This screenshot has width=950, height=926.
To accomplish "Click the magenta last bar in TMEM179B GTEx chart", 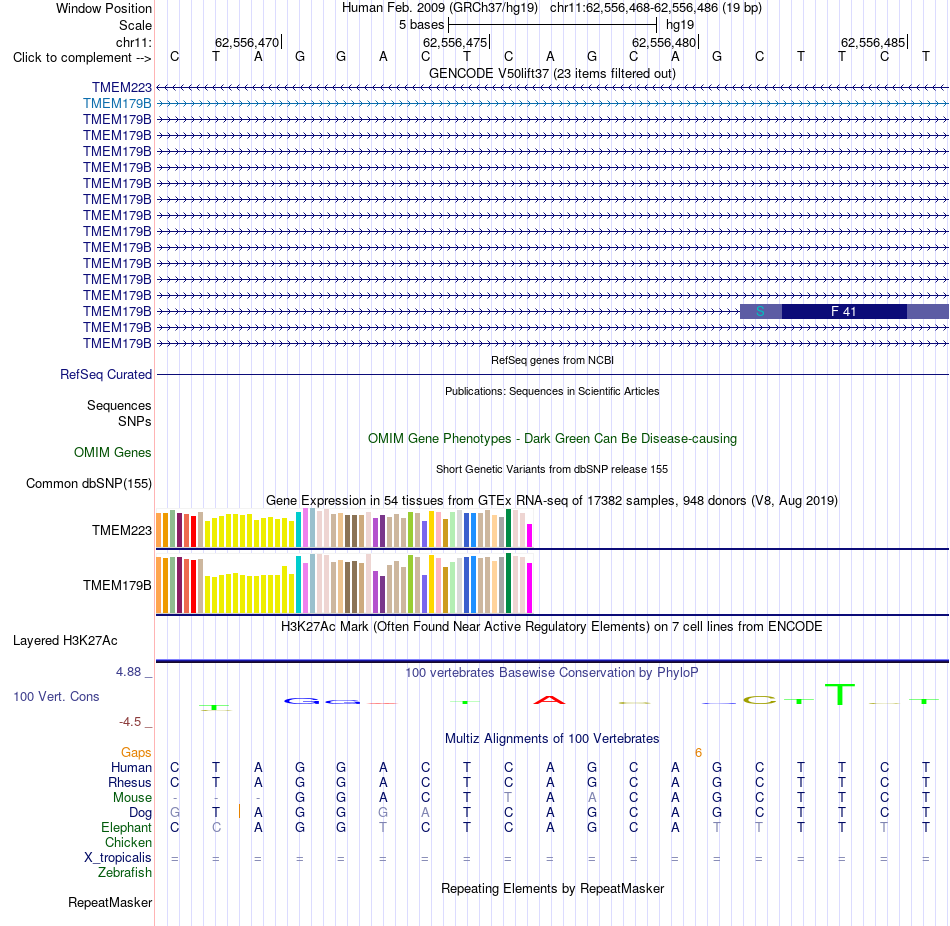I will (x=530, y=588).
